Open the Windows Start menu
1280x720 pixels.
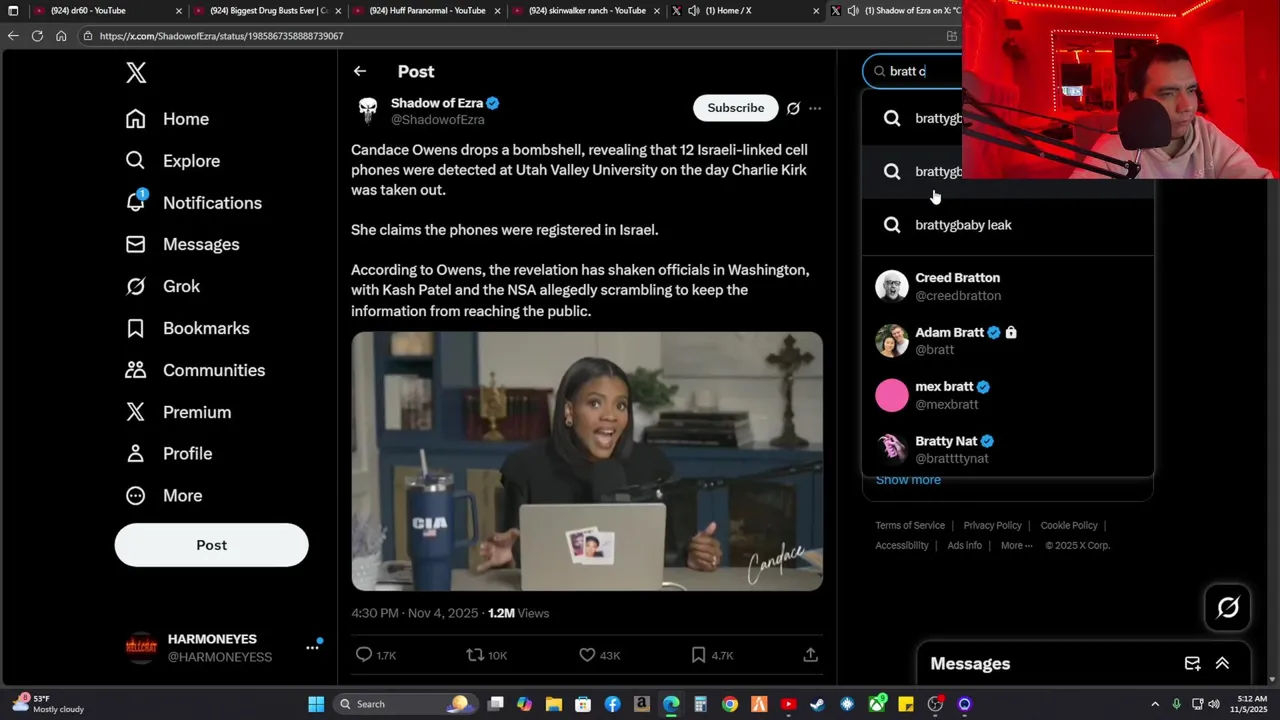pos(316,704)
